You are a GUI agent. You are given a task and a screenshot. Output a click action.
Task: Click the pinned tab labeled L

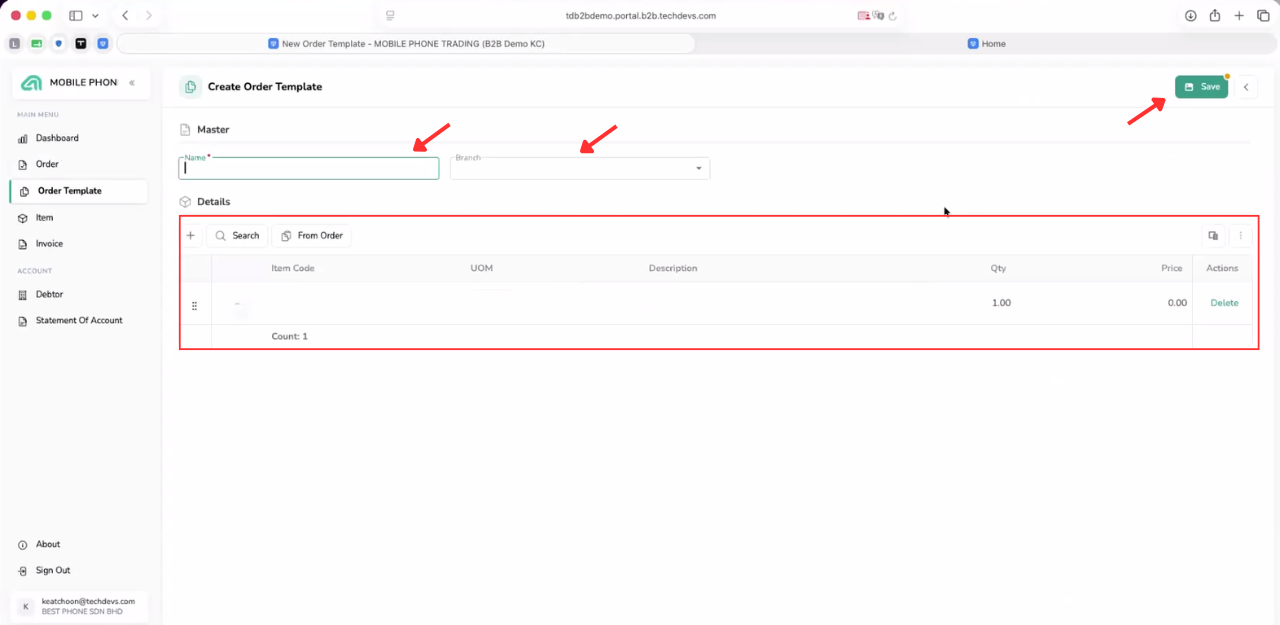click(x=15, y=44)
